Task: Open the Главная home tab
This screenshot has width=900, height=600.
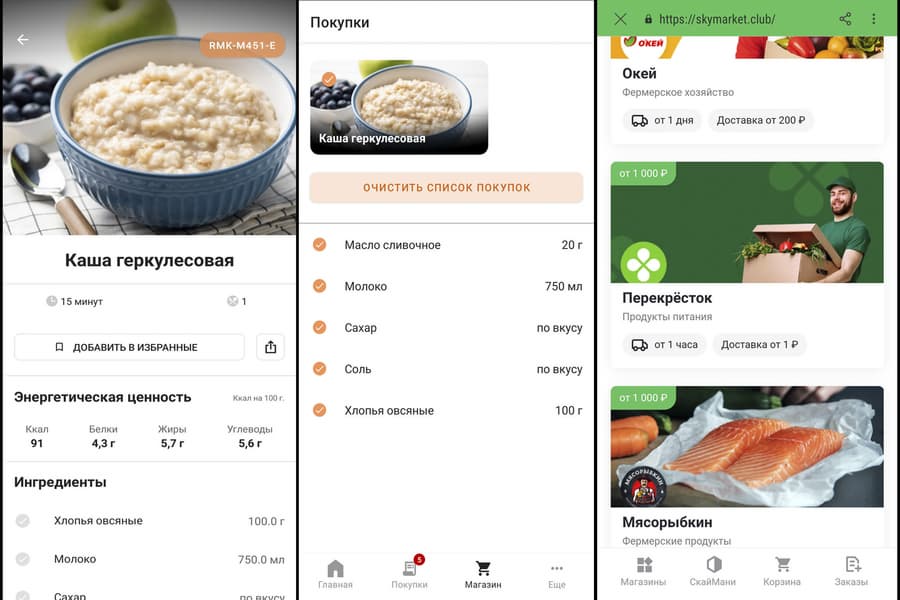Action: [x=335, y=575]
